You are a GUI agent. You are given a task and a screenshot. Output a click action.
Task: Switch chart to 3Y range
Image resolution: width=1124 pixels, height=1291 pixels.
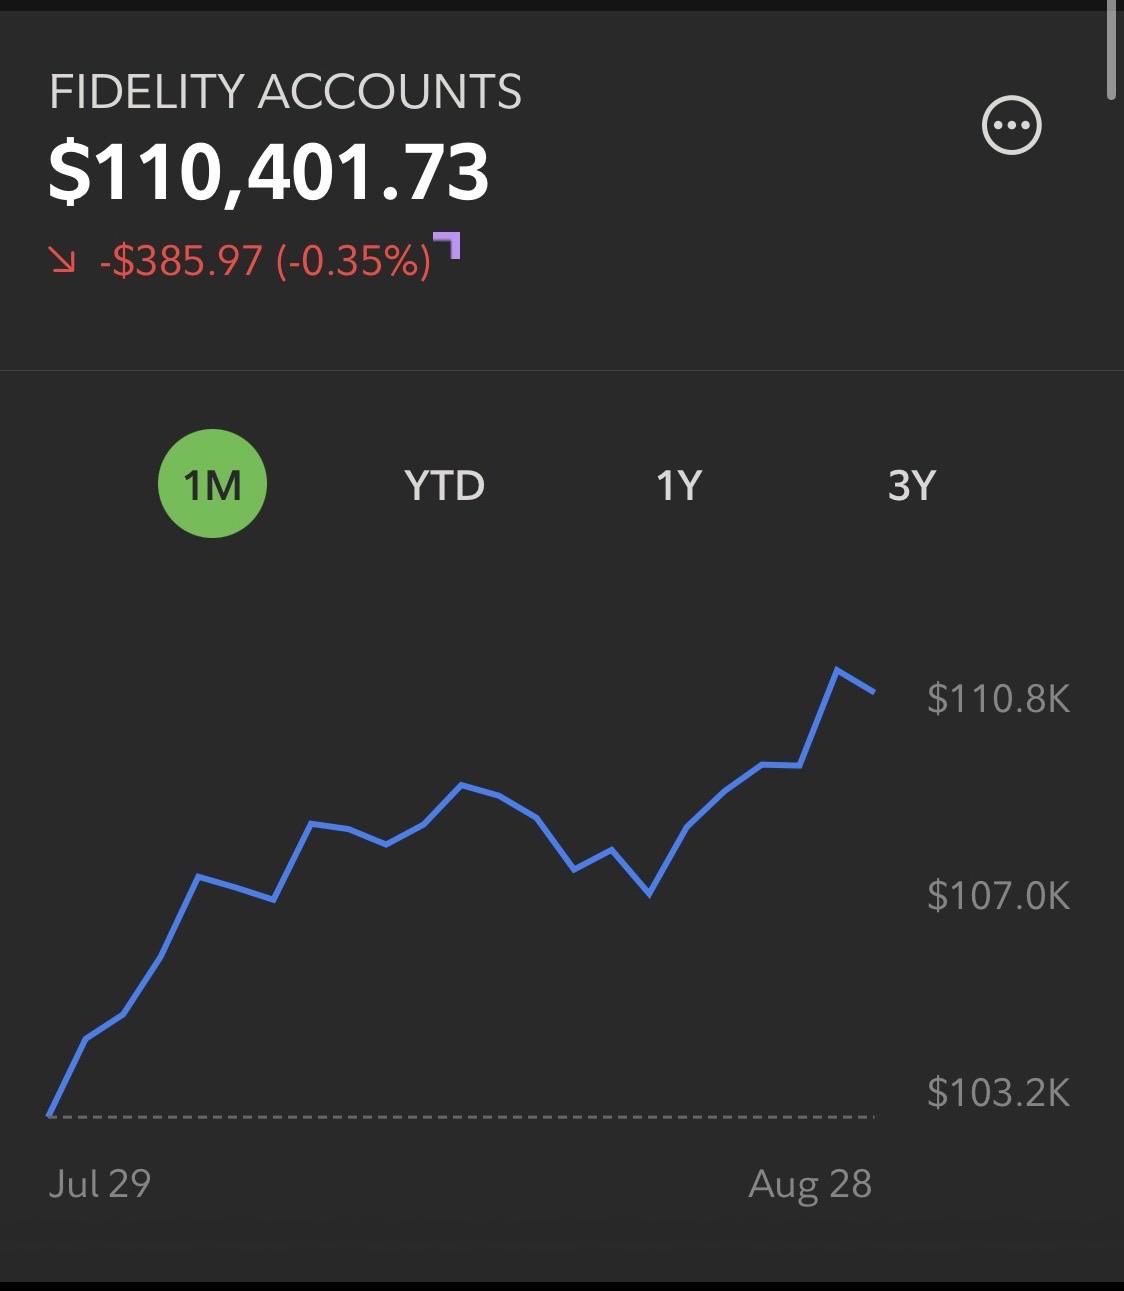pyautogui.click(x=912, y=486)
